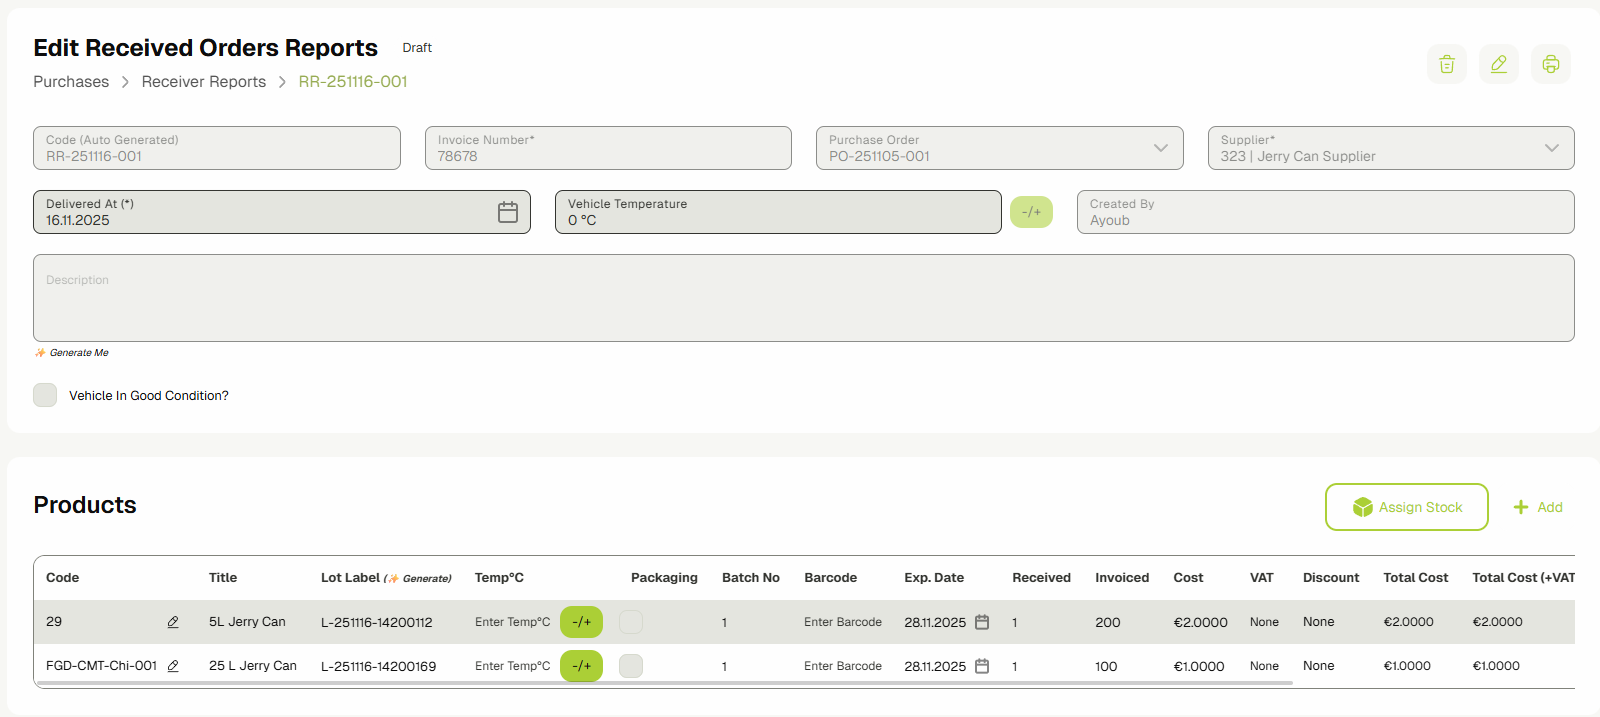Expand the Purchase Order dropdown
The image size is (1600, 717).
pos(1160,148)
